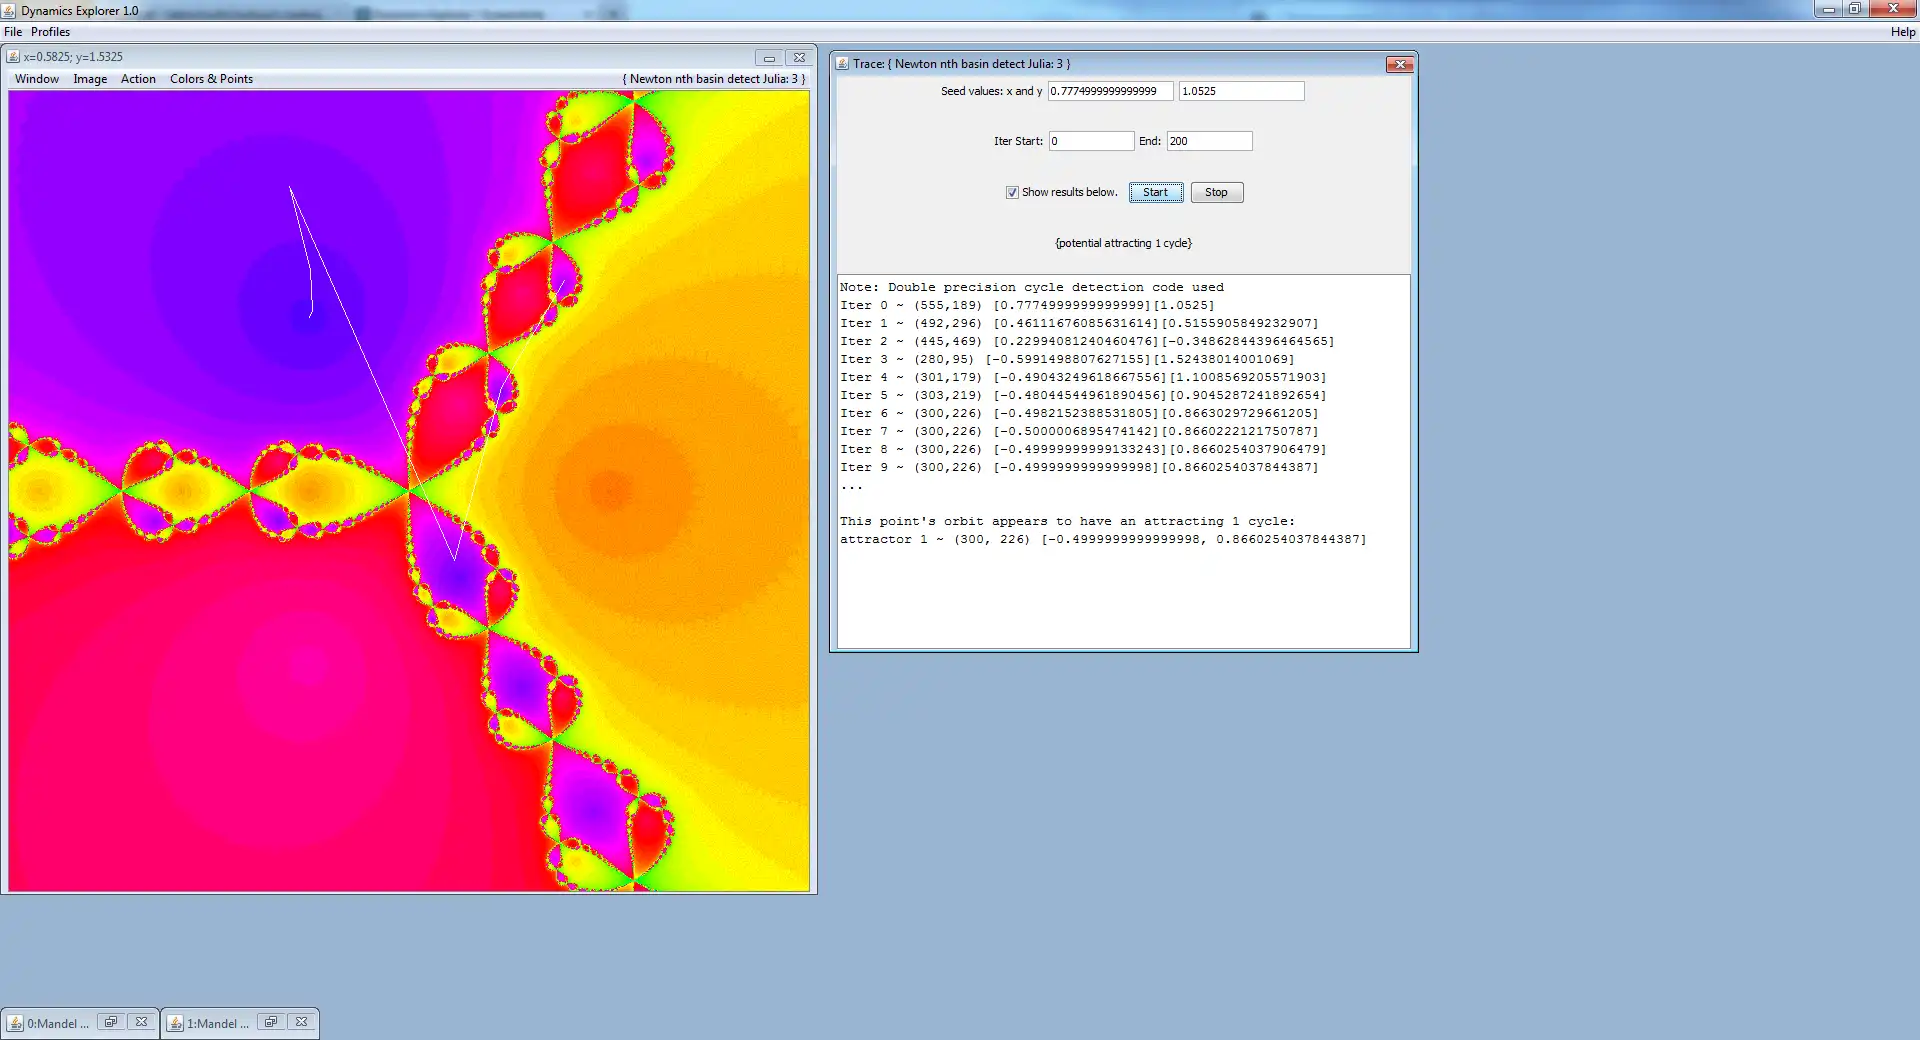Click the Iter Start input field
This screenshot has height=1040, width=1920.
[1091, 141]
